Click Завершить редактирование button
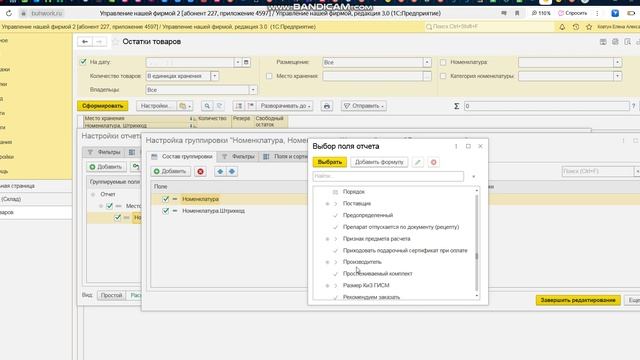The width and height of the screenshot is (640, 360). [578, 300]
